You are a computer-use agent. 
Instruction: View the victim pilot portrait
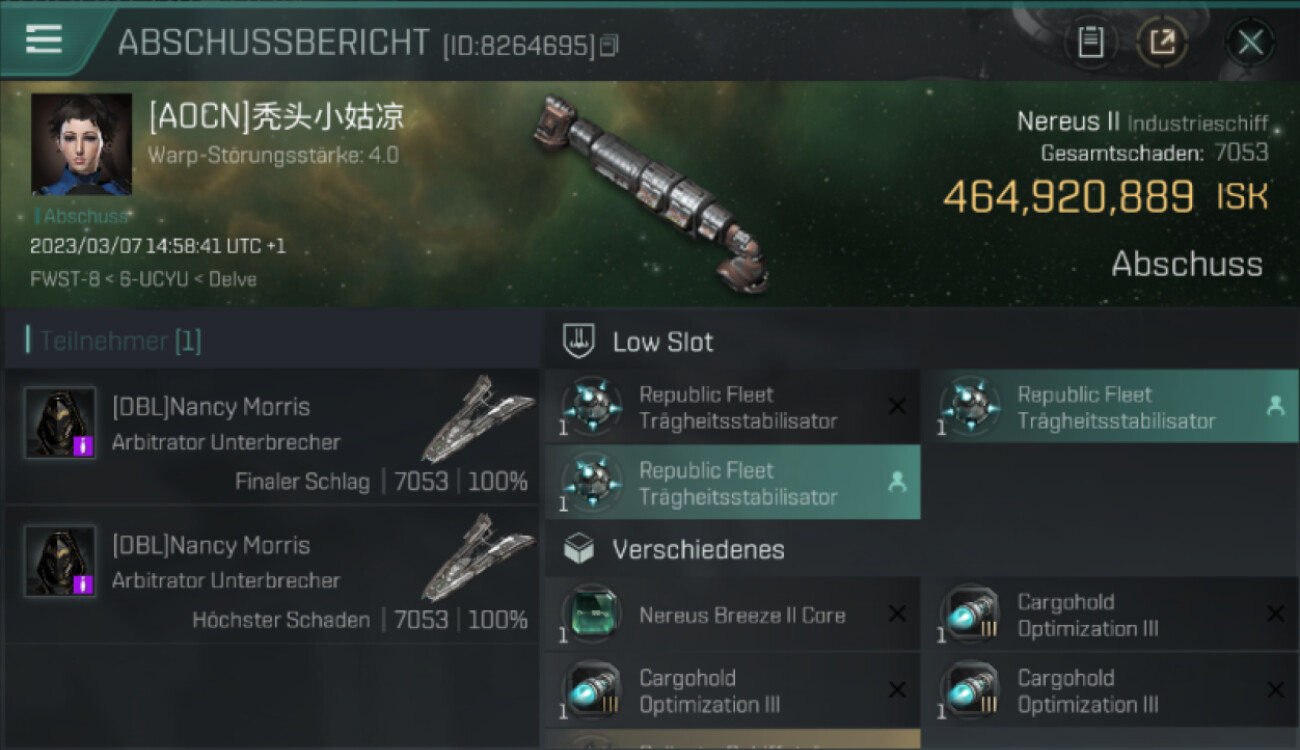81,144
